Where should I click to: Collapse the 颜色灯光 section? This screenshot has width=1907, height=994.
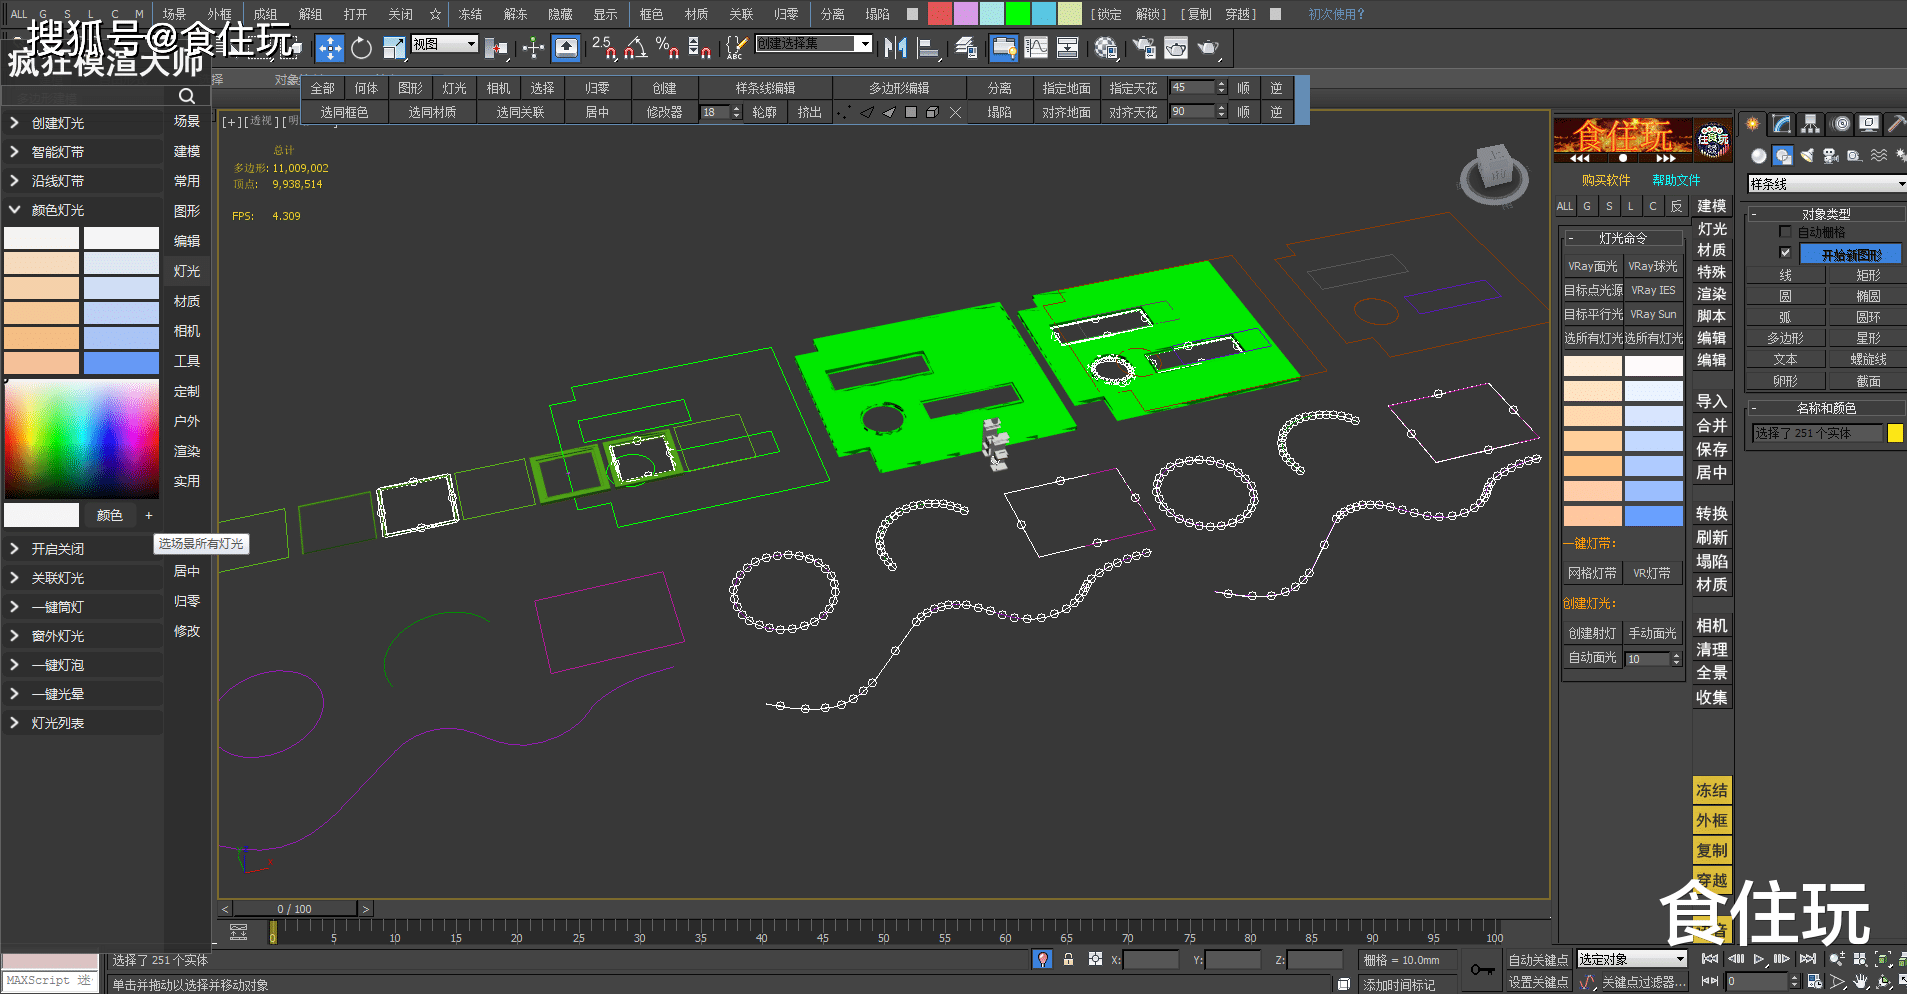[82, 210]
